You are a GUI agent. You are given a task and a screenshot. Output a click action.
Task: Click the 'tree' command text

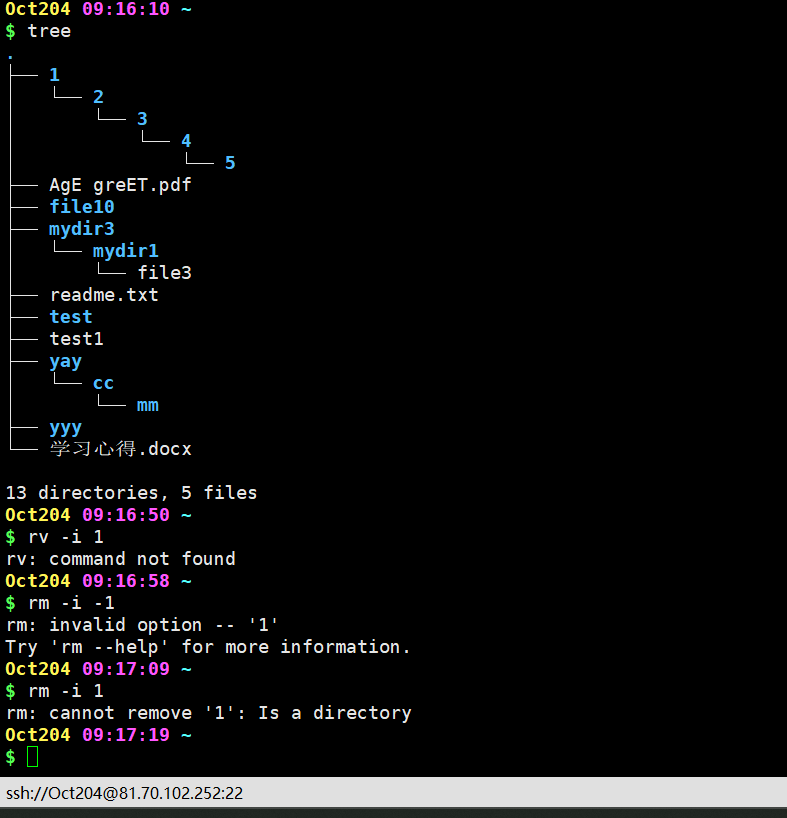tap(49, 31)
